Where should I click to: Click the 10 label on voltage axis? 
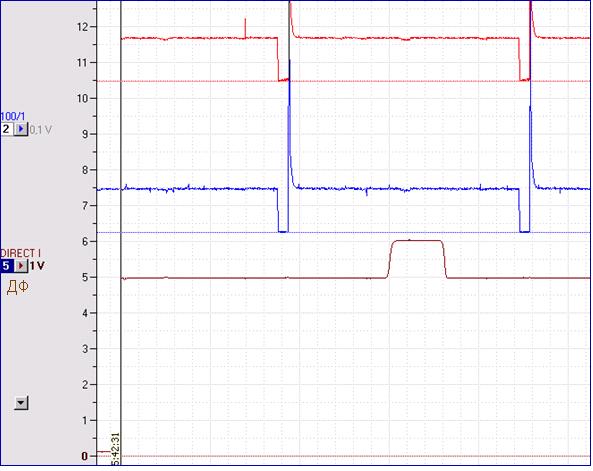(82, 98)
